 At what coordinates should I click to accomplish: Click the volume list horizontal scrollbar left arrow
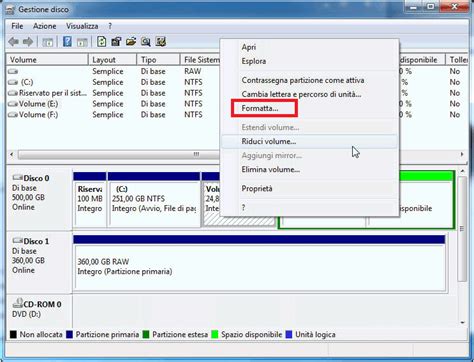pyautogui.click(x=12, y=154)
